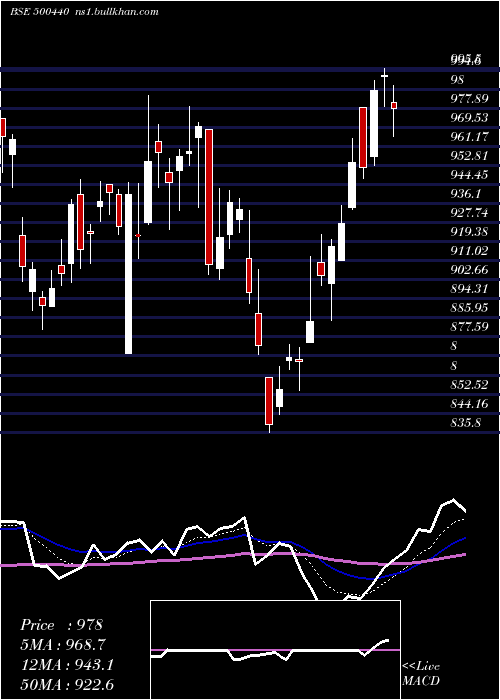Image resolution: width=500 pixels, height=700 pixels.
Task: Click the 50MA : 922.6 readout
Action: click(x=67, y=684)
